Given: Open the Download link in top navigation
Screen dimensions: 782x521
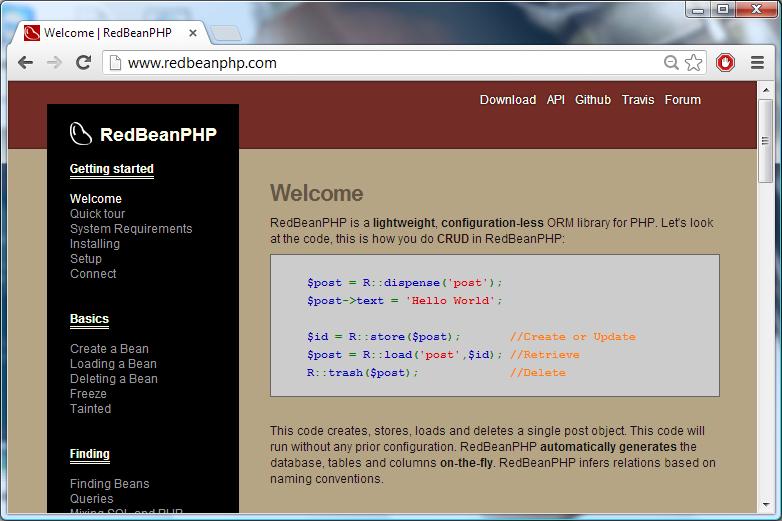Looking at the screenshot, I should pyautogui.click(x=507, y=100).
